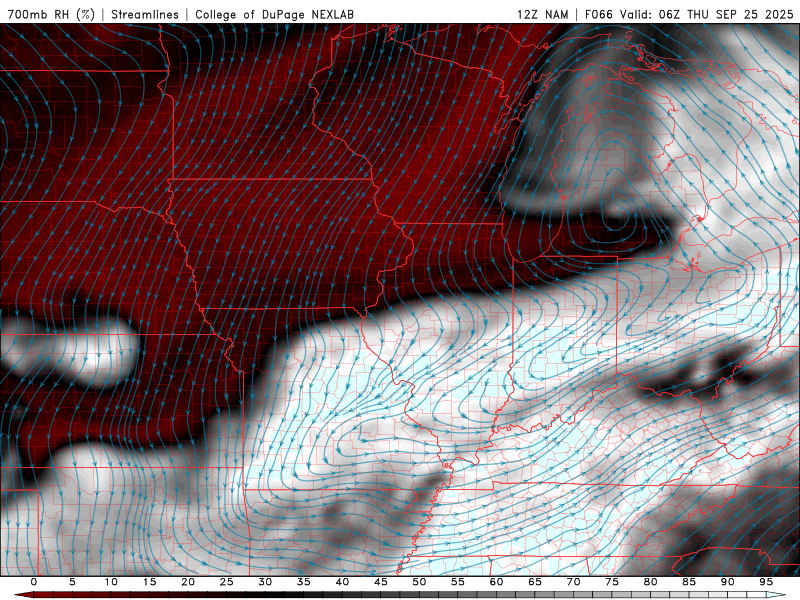Click "College of DuPage NEXLAB" text

coord(274,14)
